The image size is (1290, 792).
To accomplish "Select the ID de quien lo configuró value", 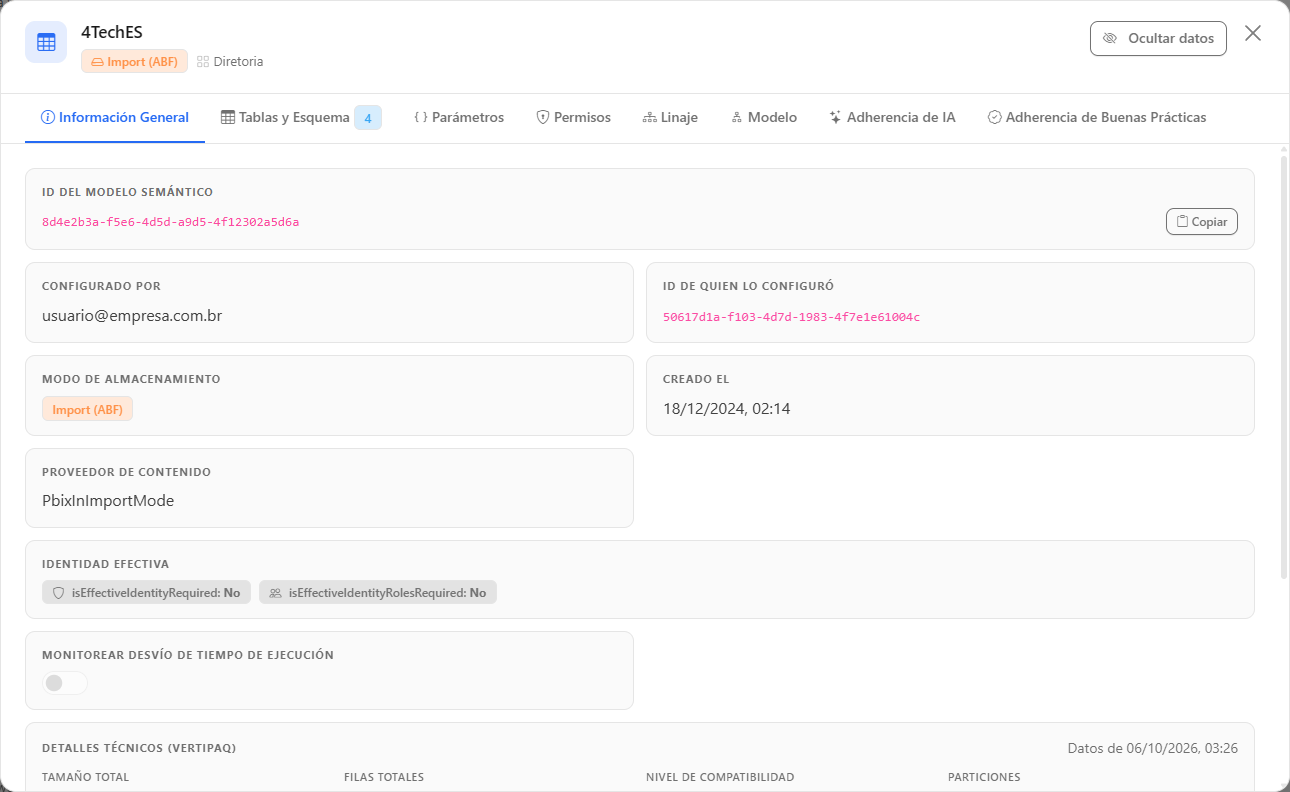I will [791, 317].
